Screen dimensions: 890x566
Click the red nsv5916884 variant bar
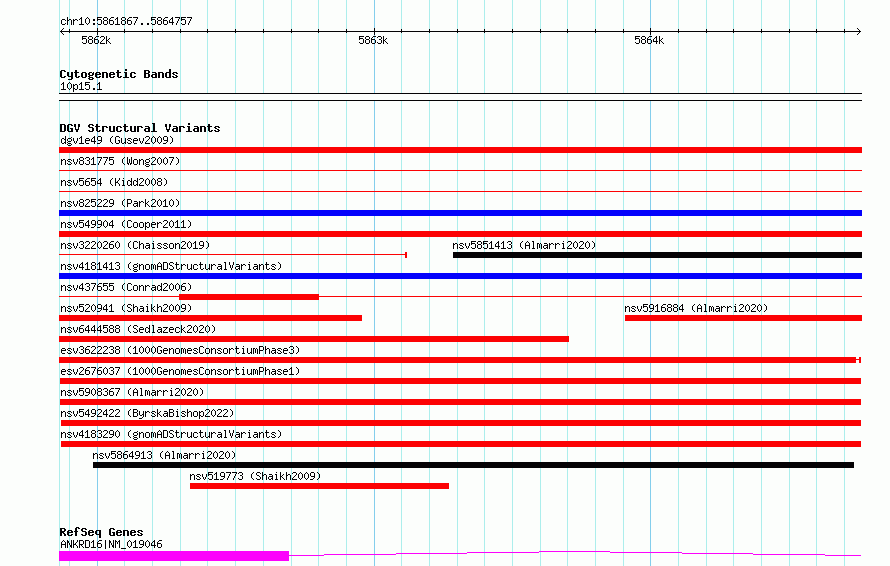point(744,318)
